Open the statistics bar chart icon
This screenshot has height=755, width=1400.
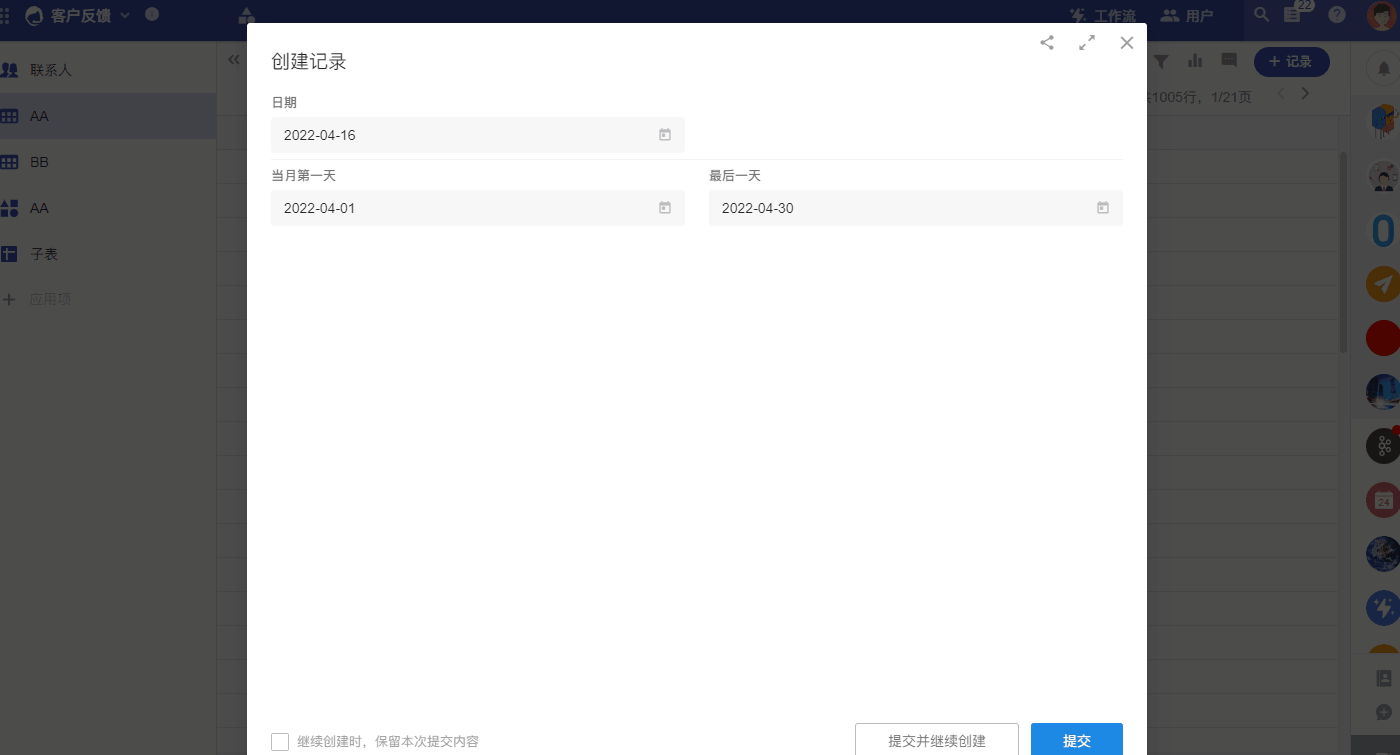coord(1195,62)
